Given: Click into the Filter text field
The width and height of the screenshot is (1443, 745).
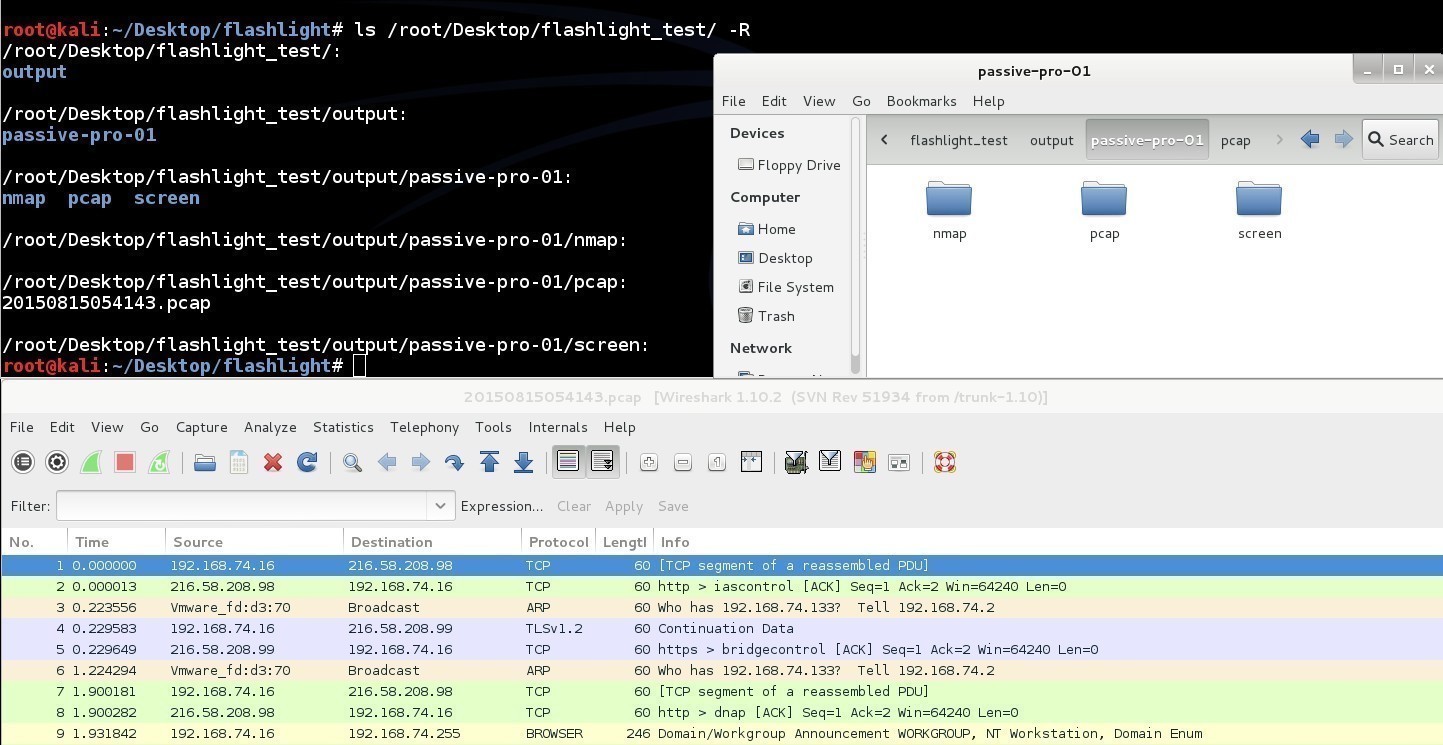Looking at the screenshot, I should point(242,506).
